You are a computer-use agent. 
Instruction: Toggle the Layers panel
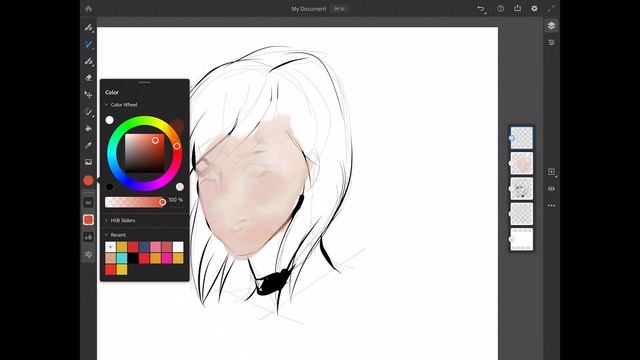pyautogui.click(x=551, y=26)
